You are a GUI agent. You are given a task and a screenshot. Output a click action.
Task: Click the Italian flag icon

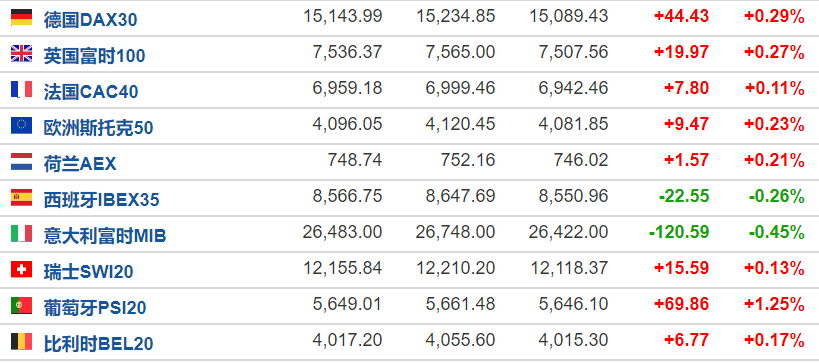(x=21, y=233)
